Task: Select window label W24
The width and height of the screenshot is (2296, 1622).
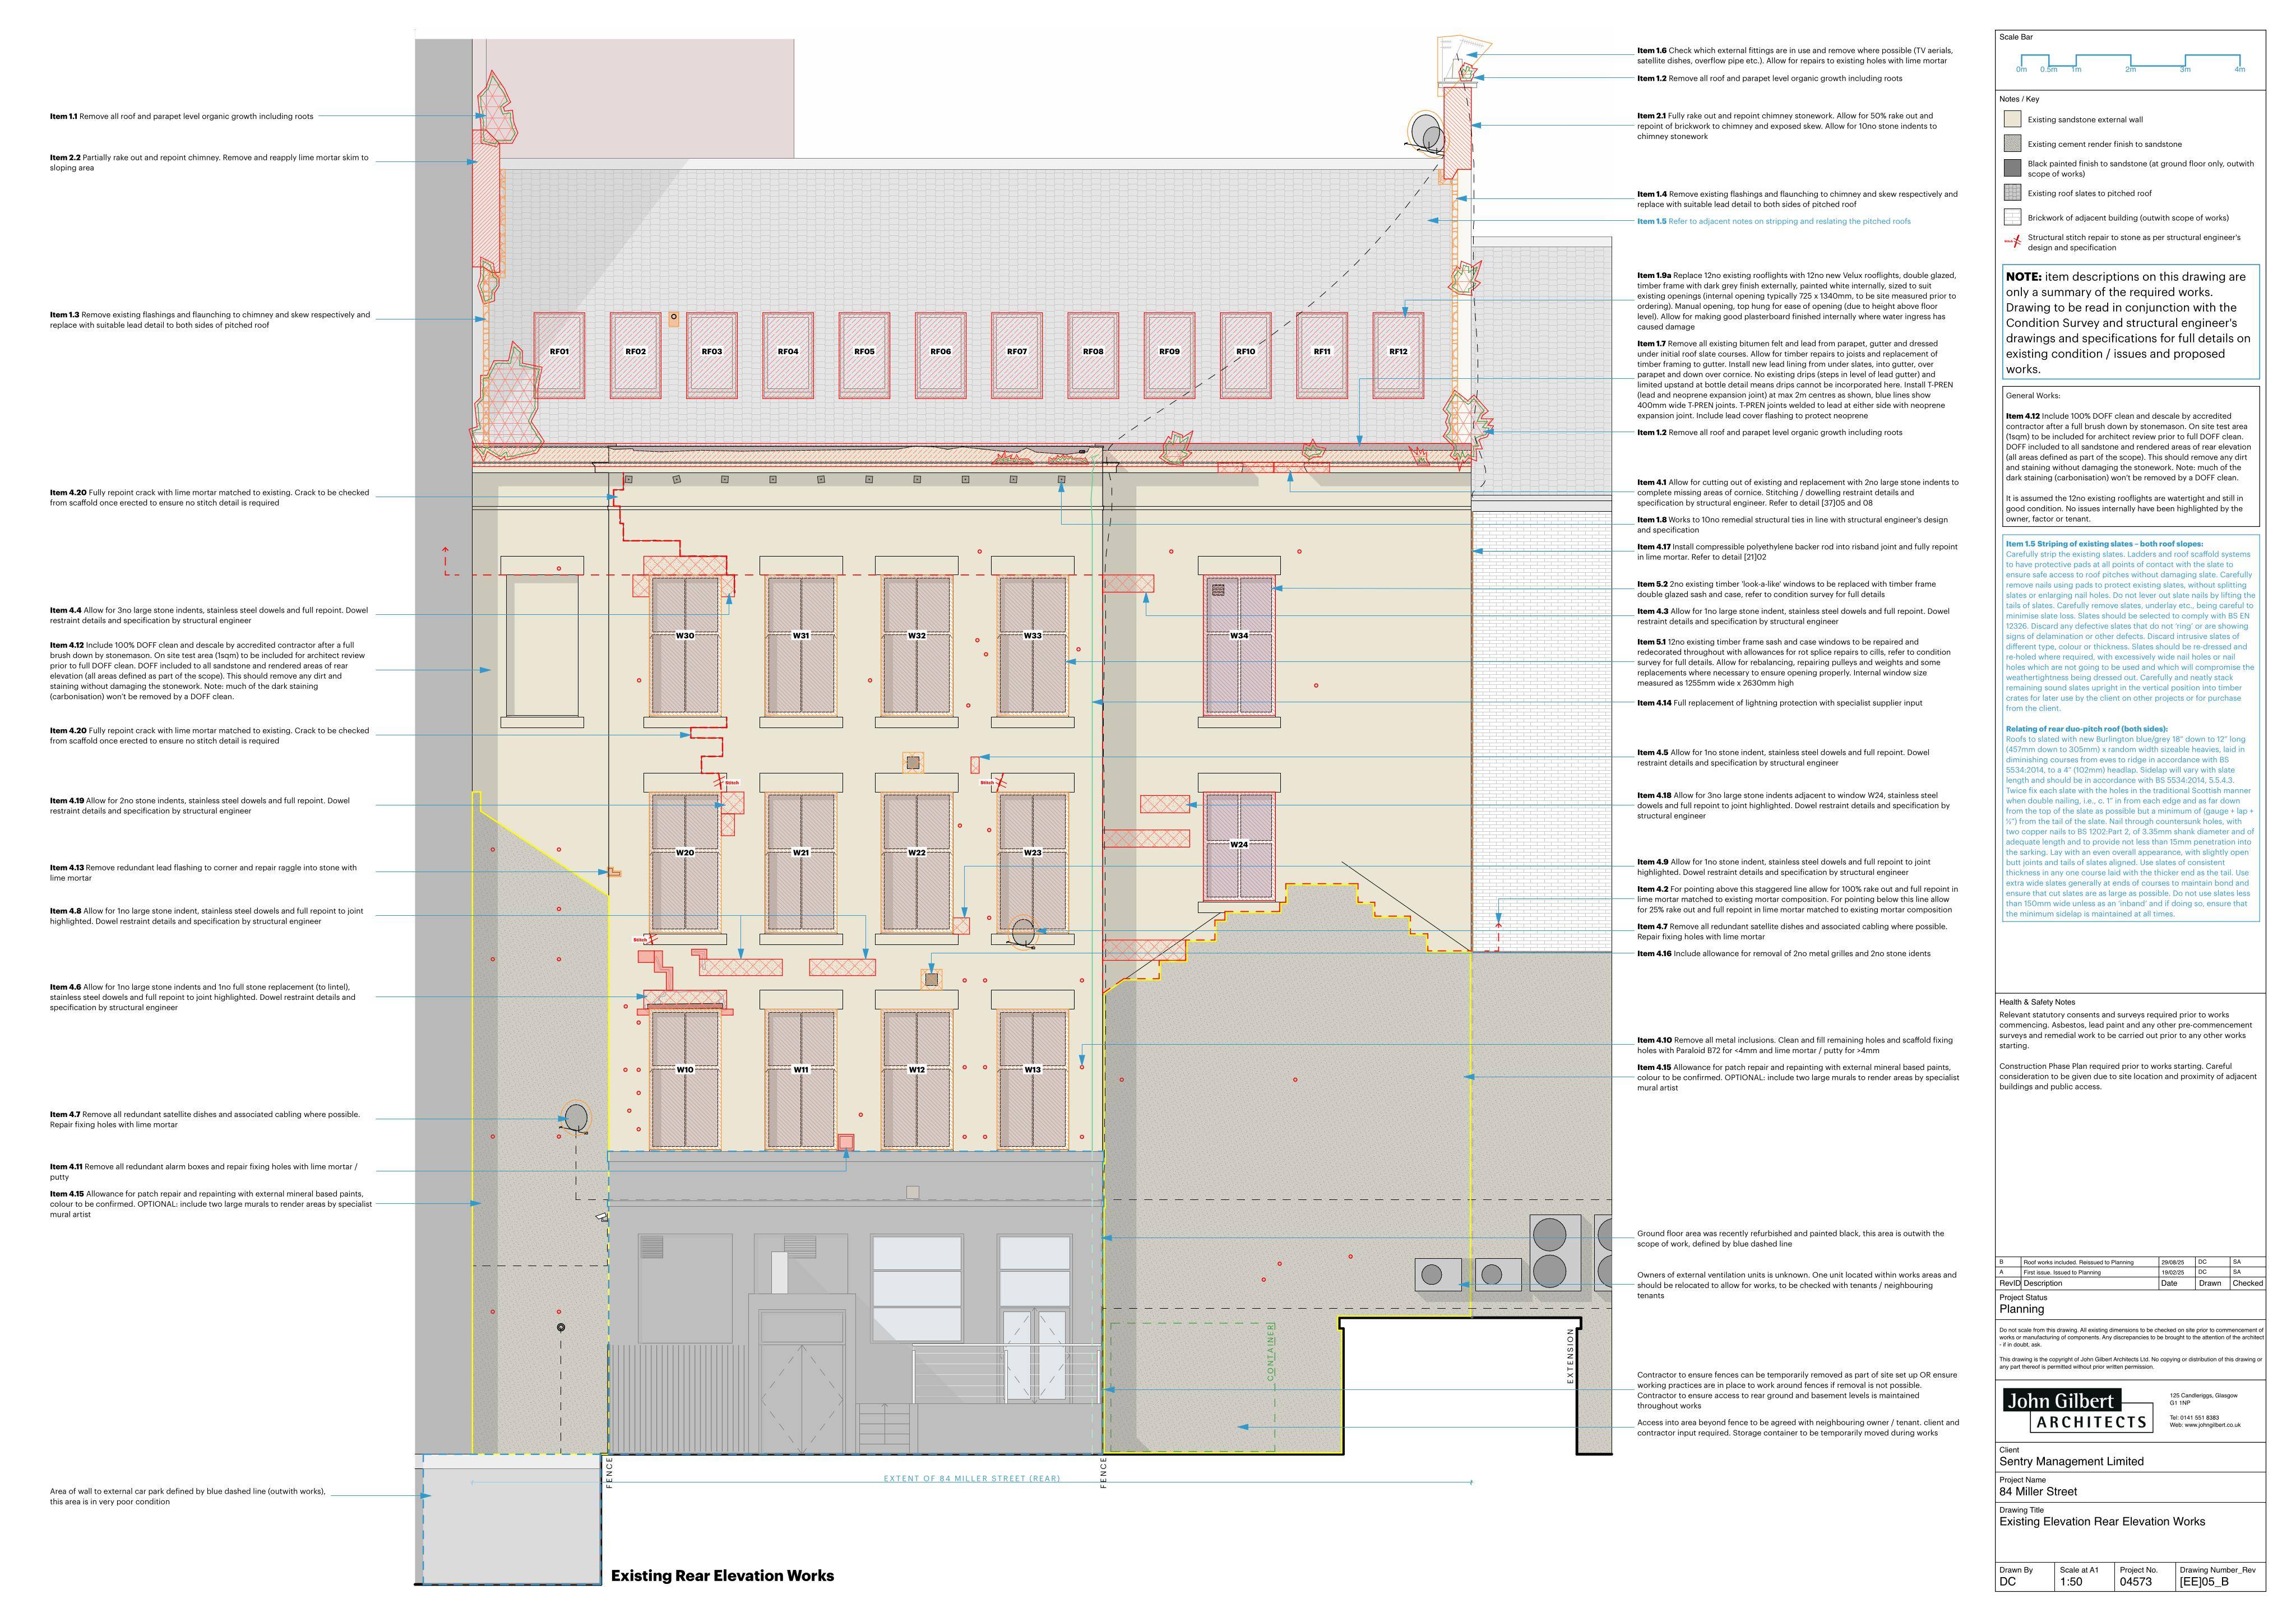Action: pos(1239,845)
